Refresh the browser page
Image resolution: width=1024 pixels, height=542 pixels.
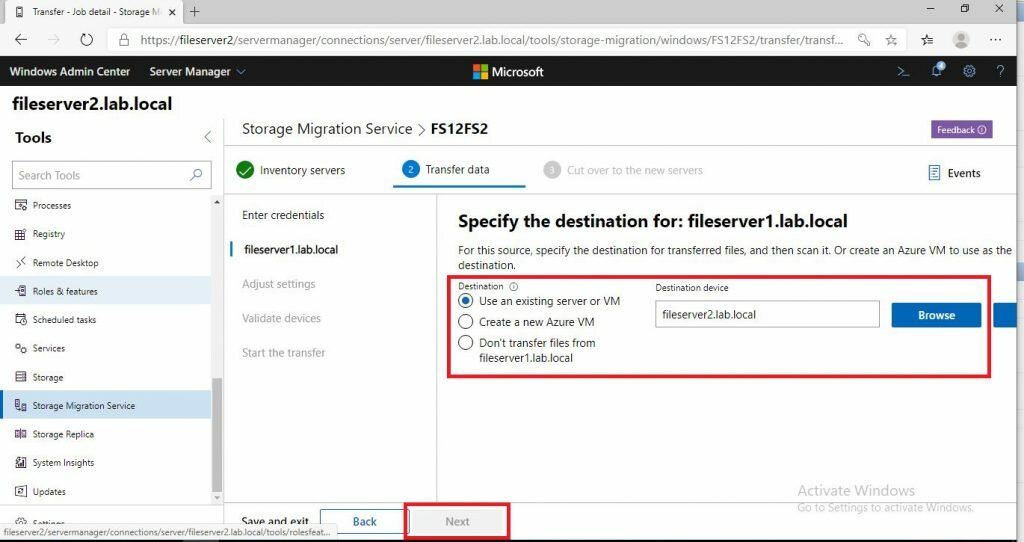tap(86, 40)
